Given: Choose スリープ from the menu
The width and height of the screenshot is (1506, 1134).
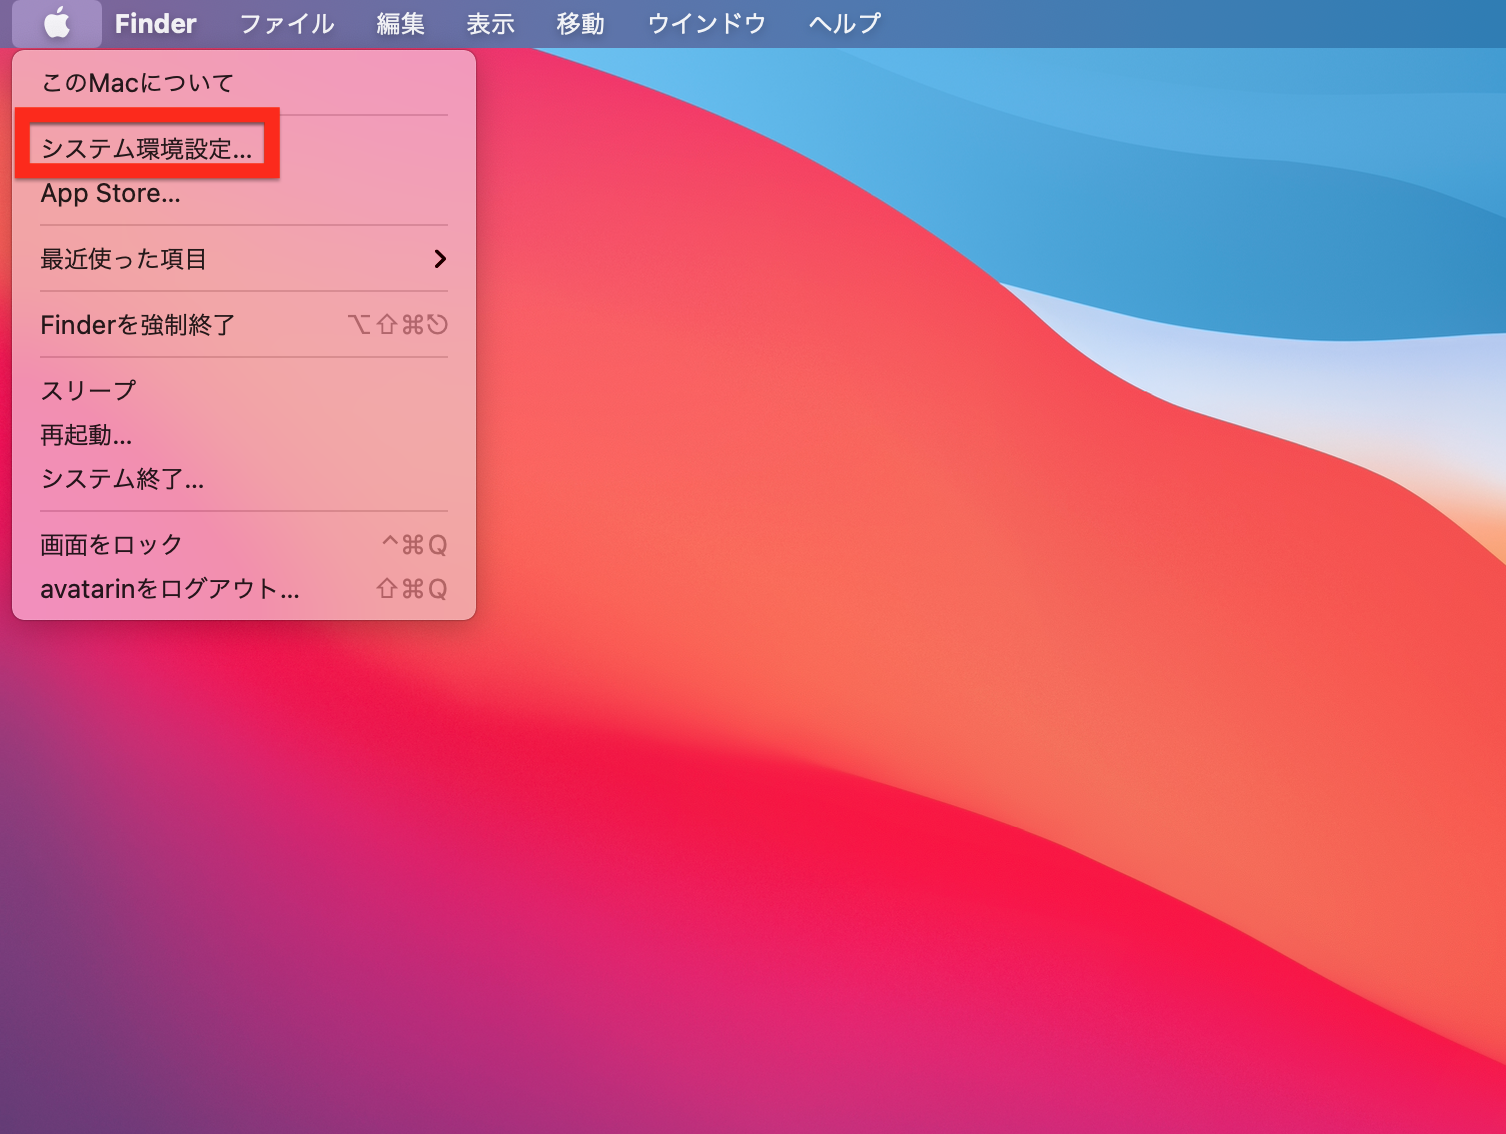Looking at the screenshot, I should (x=244, y=391).
